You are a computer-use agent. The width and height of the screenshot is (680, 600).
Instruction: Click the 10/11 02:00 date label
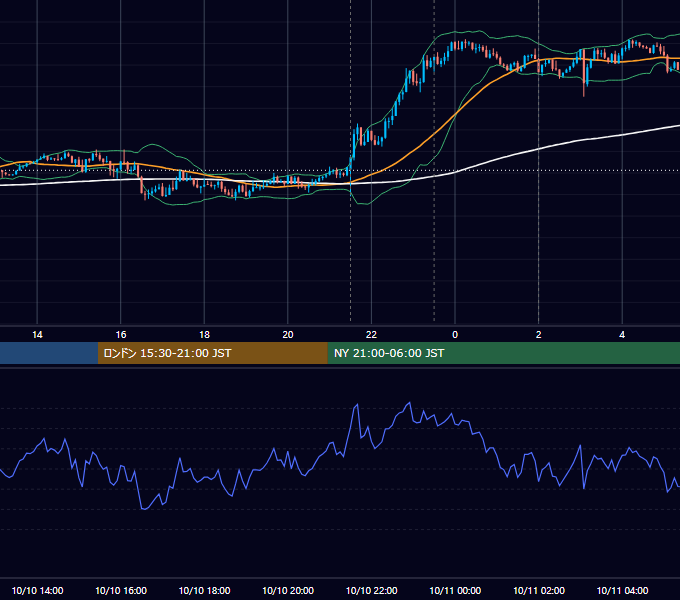click(539, 590)
